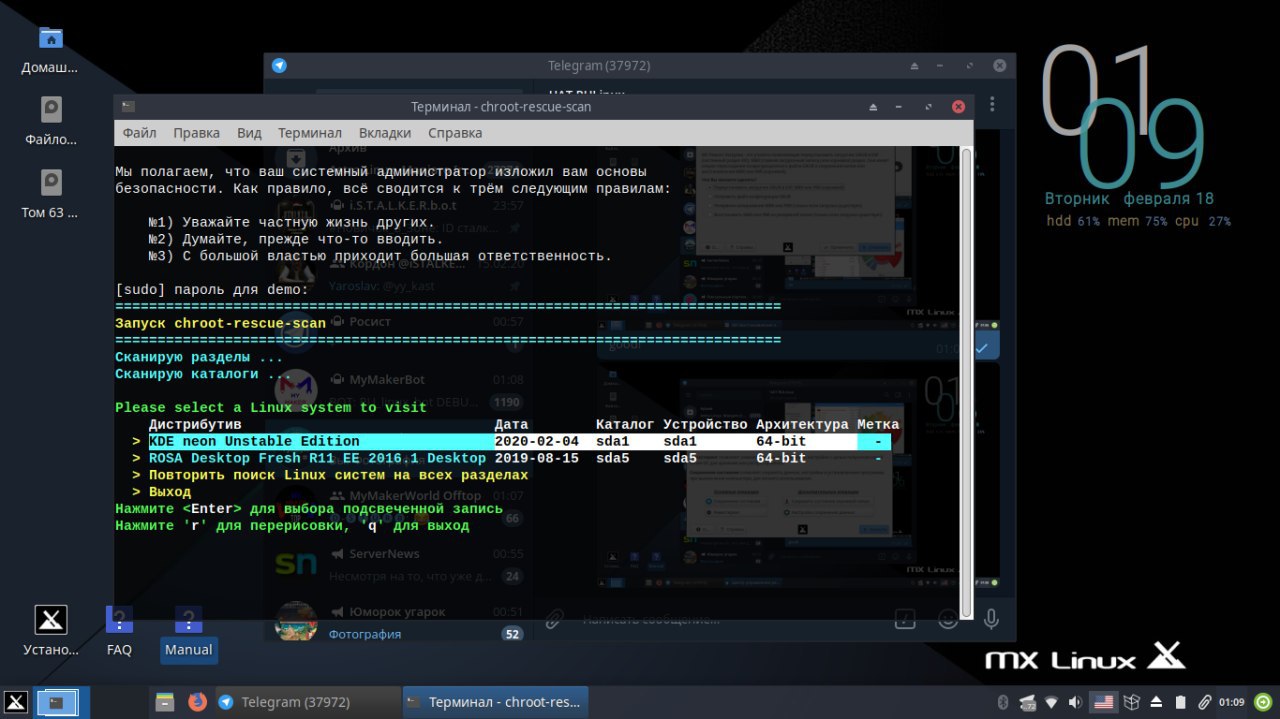This screenshot has height=719, width=1280.
Task: Click the eject removable media tray icon
Action: click(1156, 702)
